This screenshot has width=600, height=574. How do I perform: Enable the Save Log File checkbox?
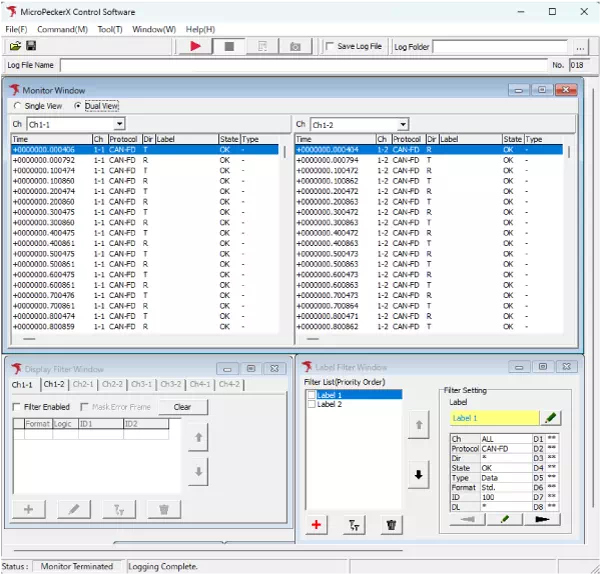pos(330,47)
